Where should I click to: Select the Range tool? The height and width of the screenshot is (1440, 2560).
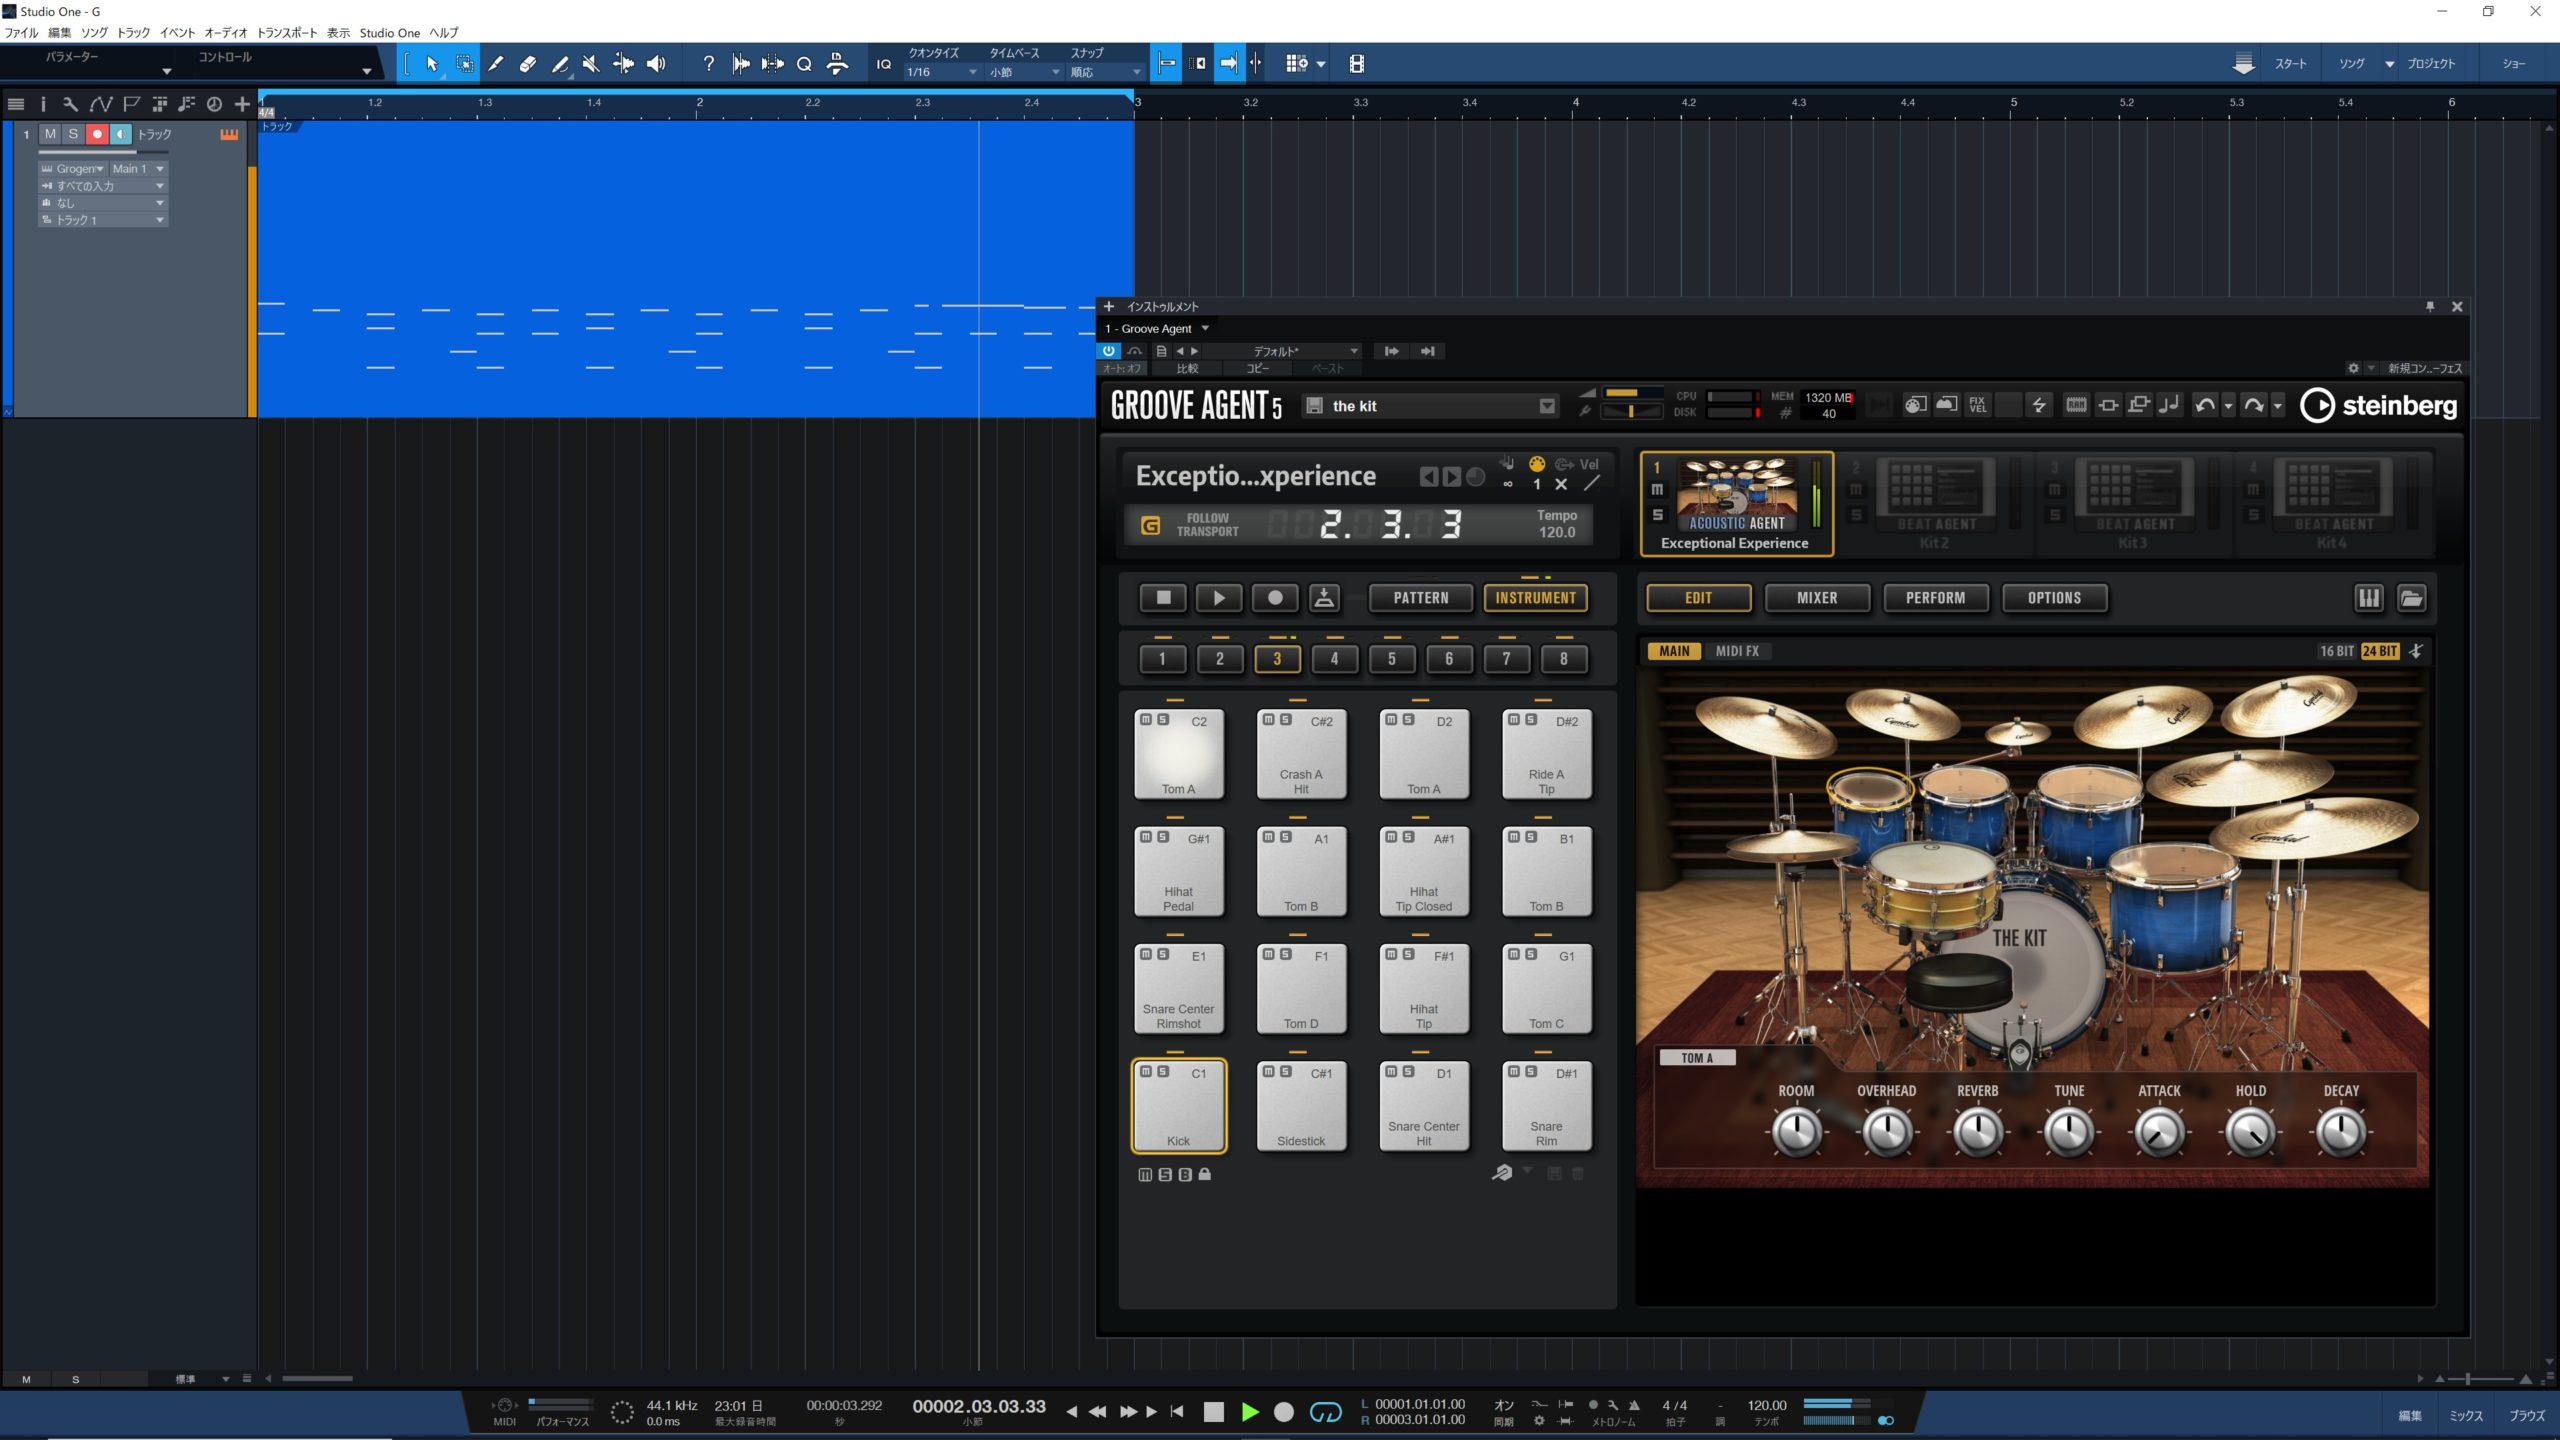pyautogui.click(x=464, y=64)
